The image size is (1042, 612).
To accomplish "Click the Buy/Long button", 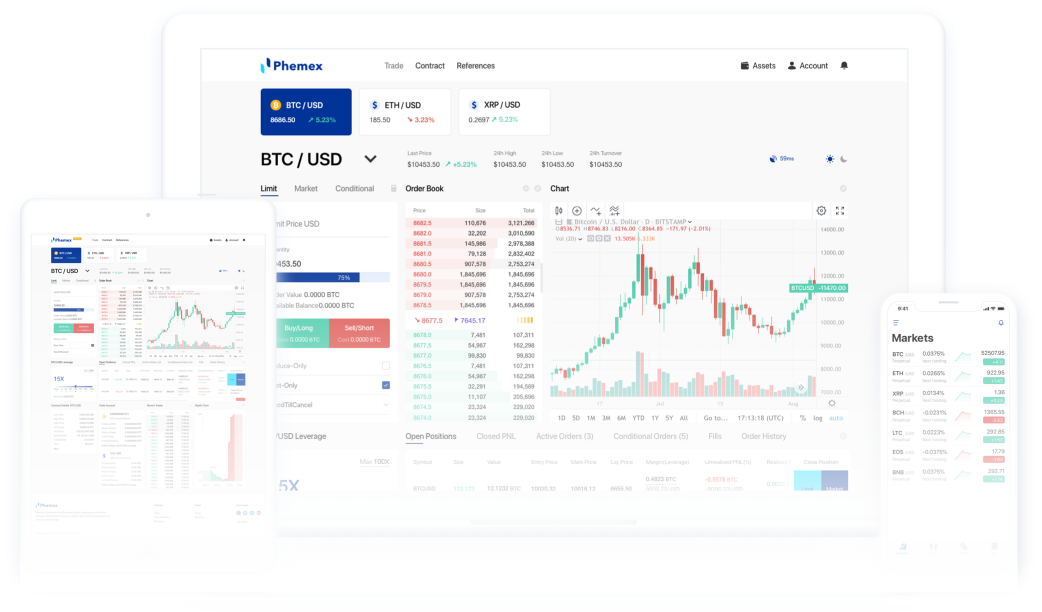I will [x=302, y=333].
